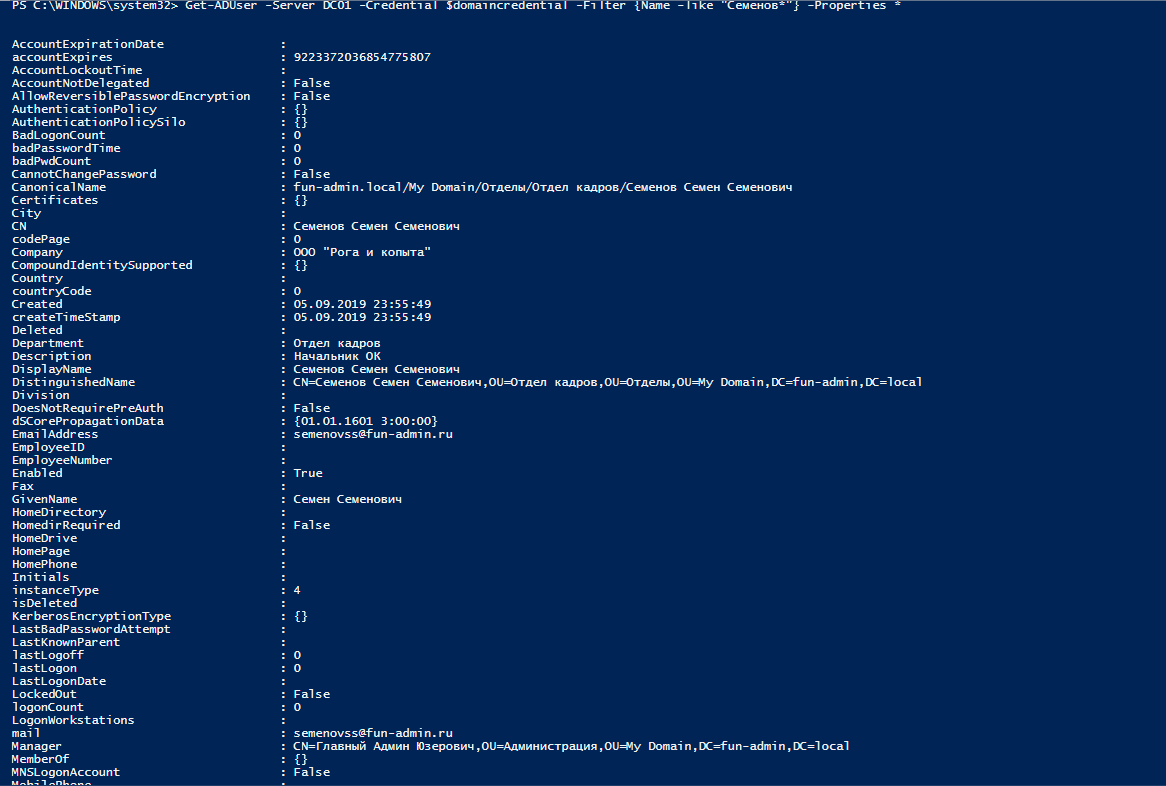This screenshot has width=1166, height=786.
Task: Click the Description value Начальник ОК
Action: 337,356
